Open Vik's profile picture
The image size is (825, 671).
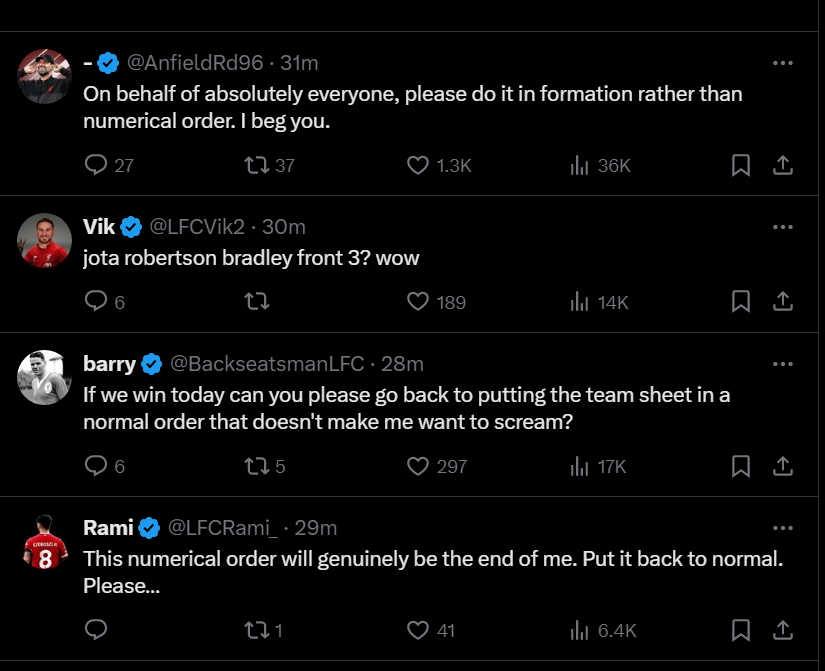[45, 240]
